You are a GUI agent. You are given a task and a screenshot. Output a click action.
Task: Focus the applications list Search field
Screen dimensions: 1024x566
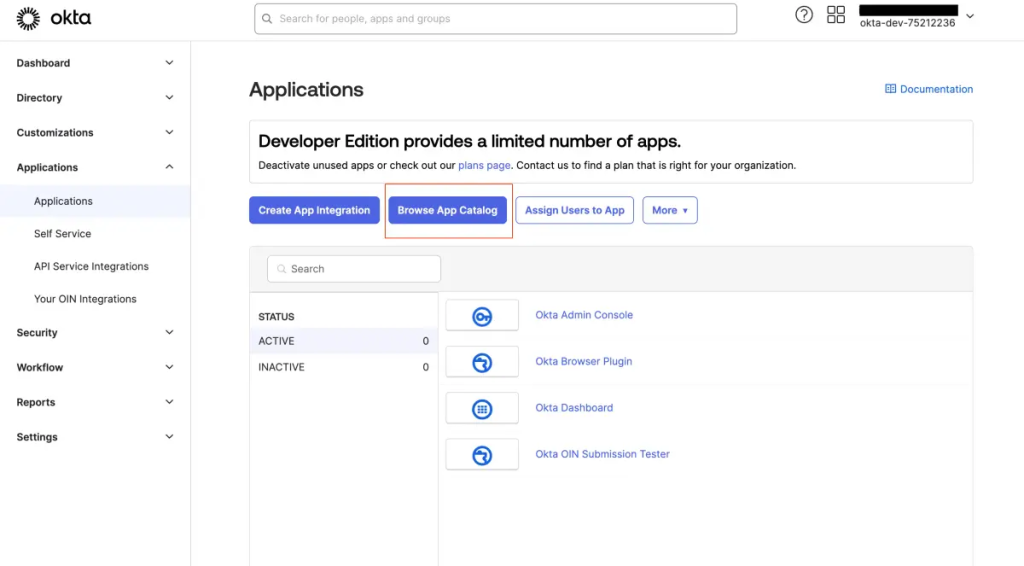coord(354,269)
